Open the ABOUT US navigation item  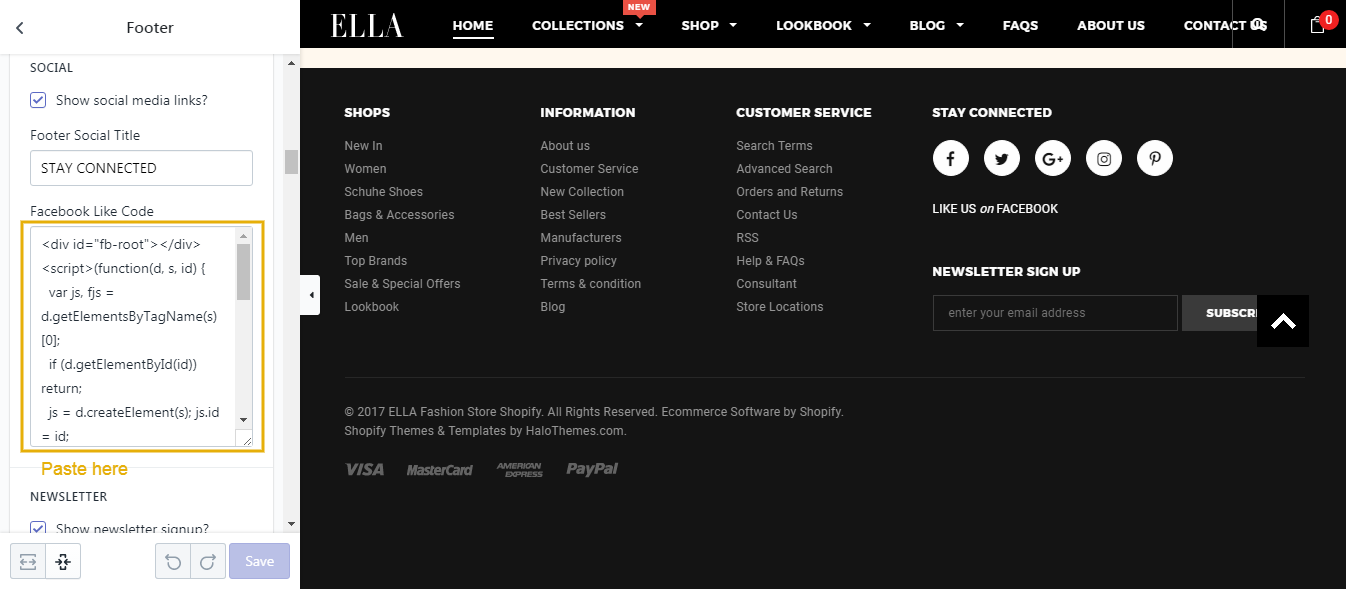(1111, 26)
